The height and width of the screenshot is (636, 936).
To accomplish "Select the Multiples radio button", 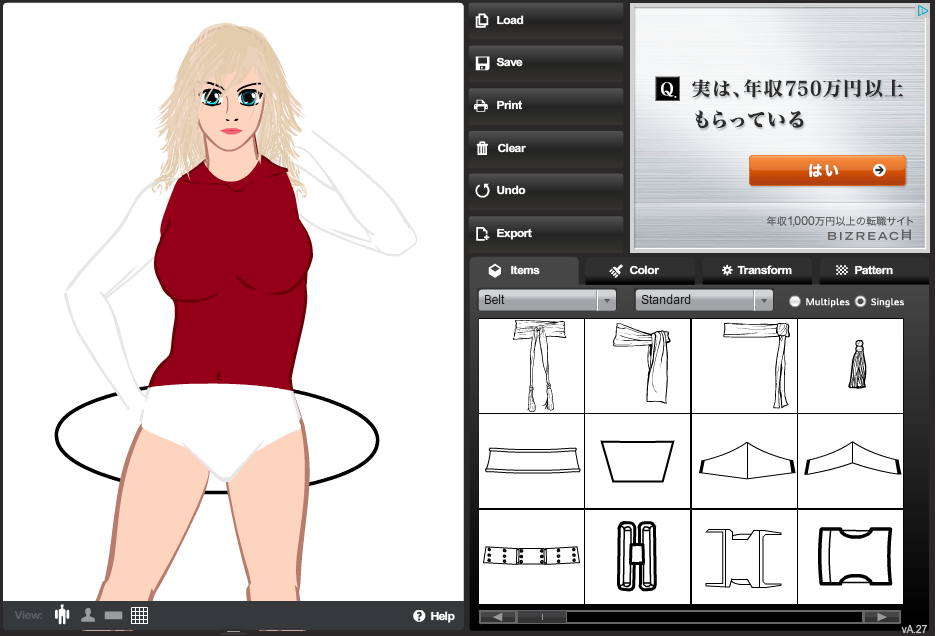I will 795,301.
